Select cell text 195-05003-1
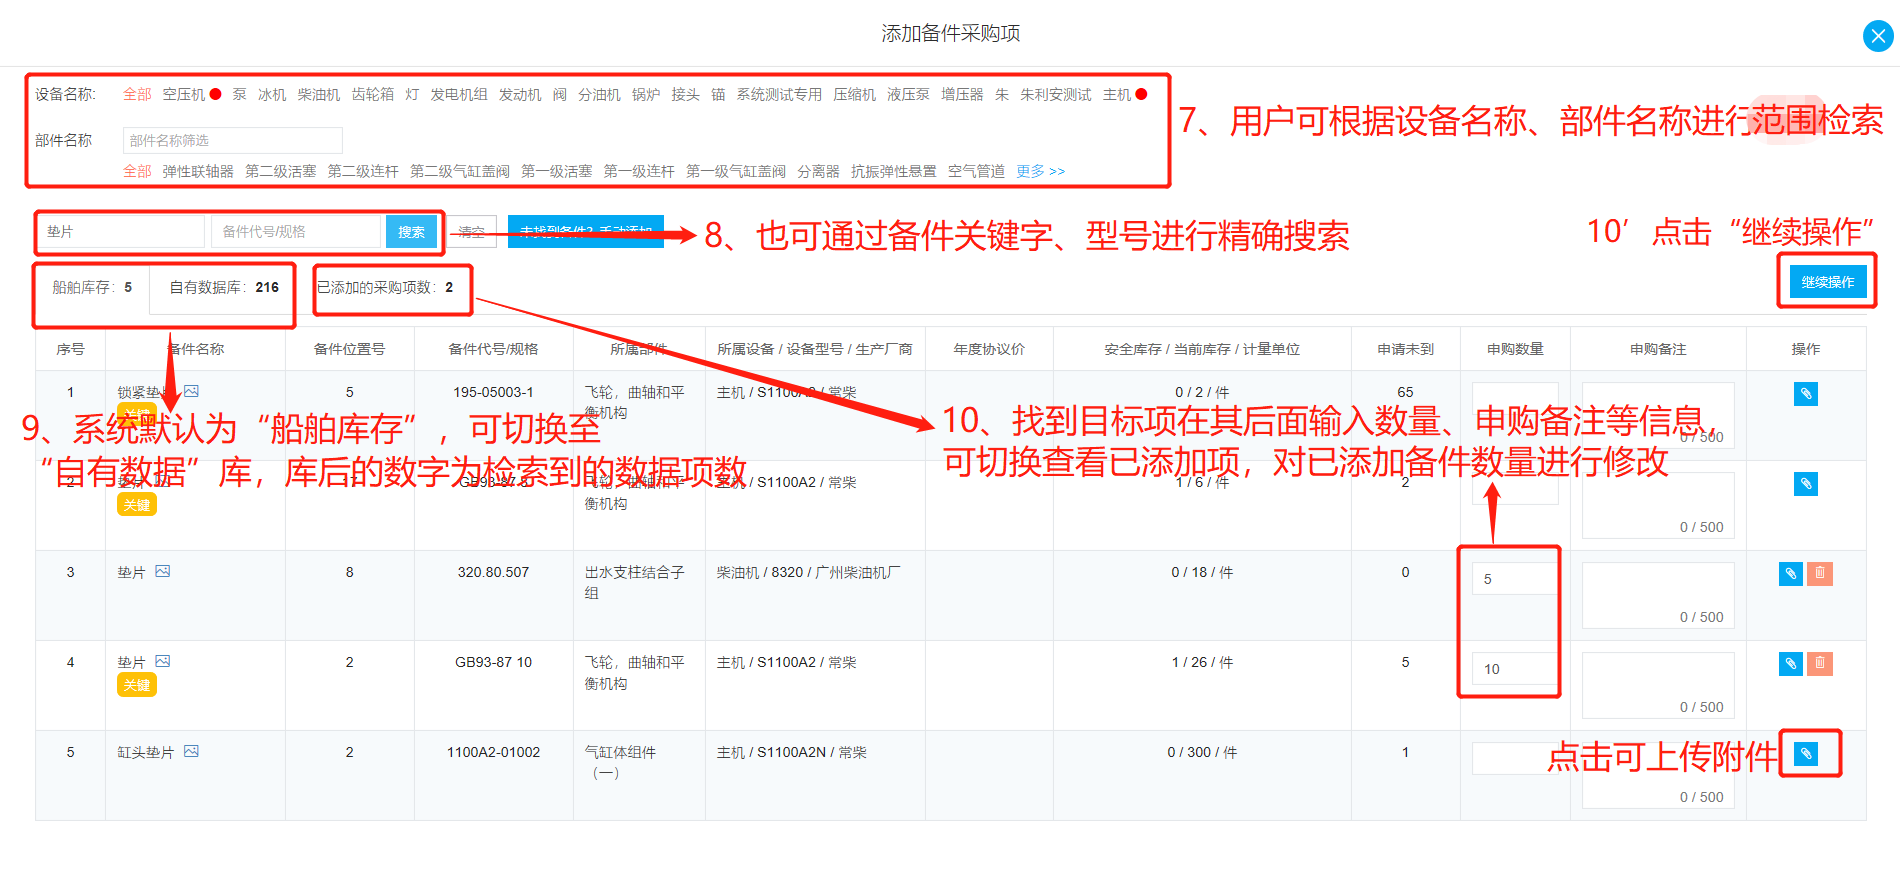The width and height of the screenshot is (1900, 870). click(x=493, y=392)
